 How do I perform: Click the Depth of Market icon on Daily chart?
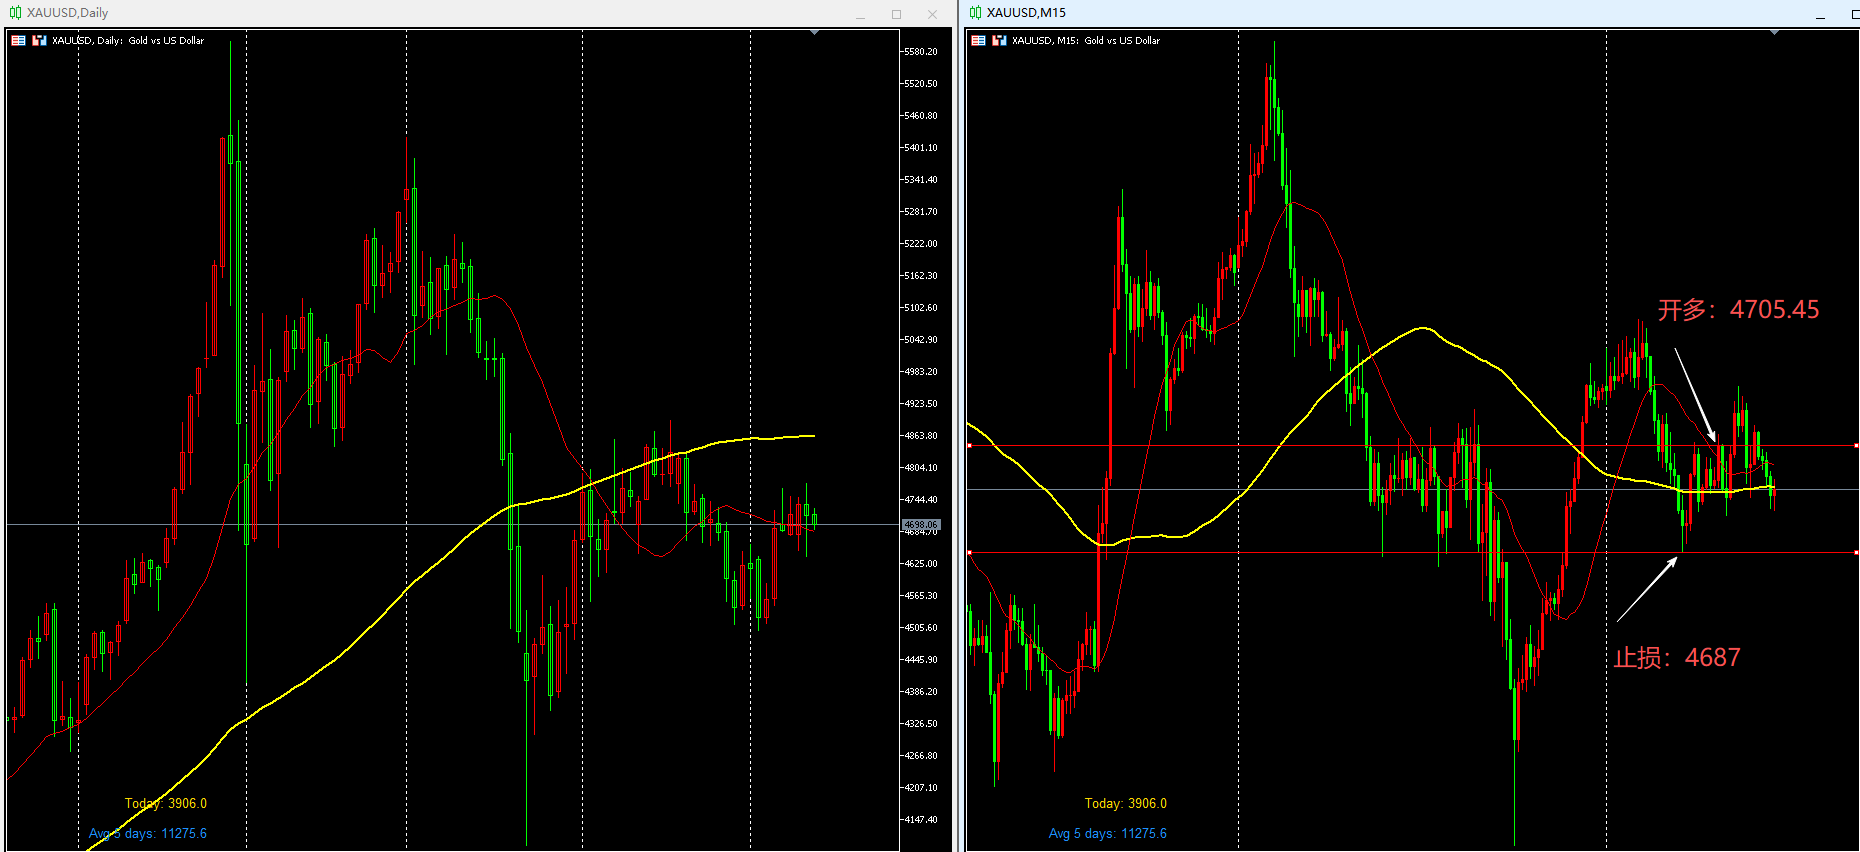click(39, 41)
